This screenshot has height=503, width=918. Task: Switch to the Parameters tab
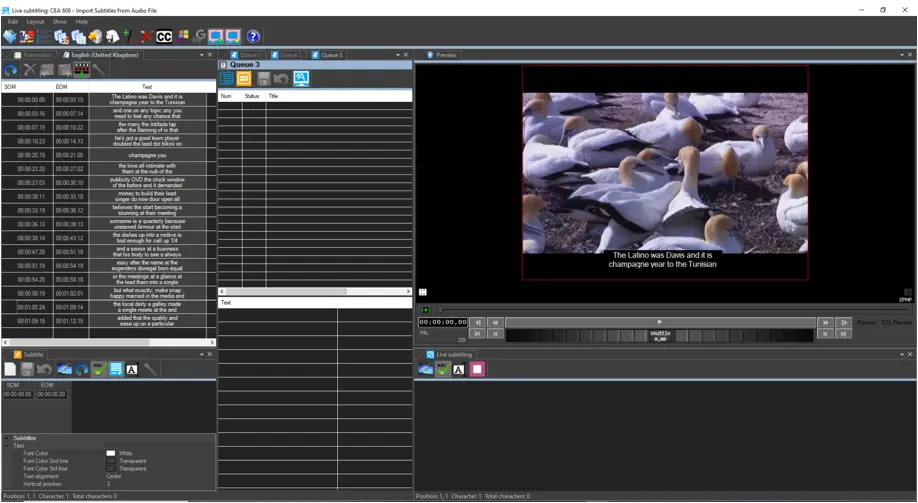[36, 55]
